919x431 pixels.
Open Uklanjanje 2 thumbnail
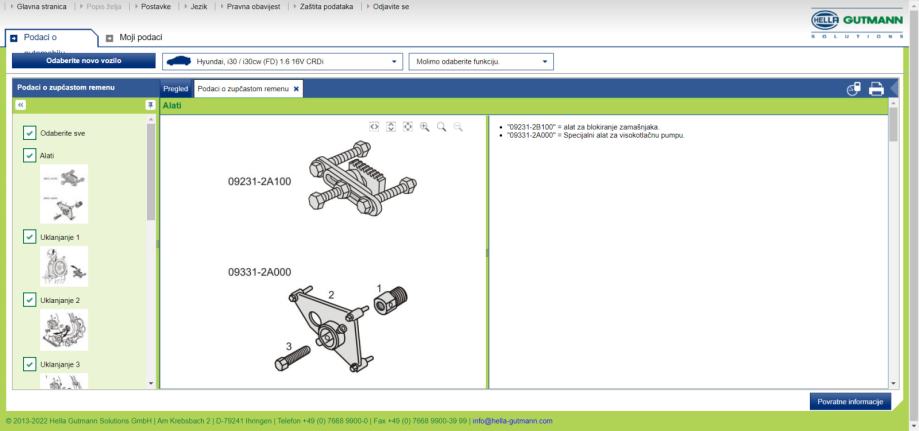(64, 330)
